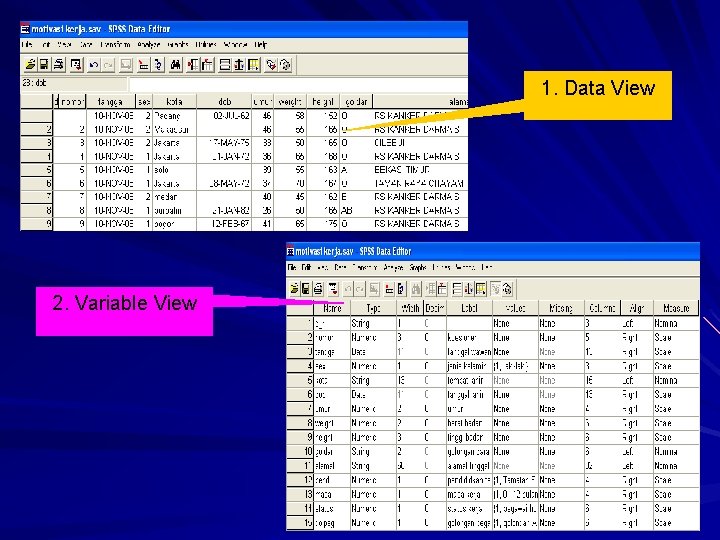Click Weight Cases scale icon in Data View window
This screenshot has width=720, height=540.
[239, 65]
